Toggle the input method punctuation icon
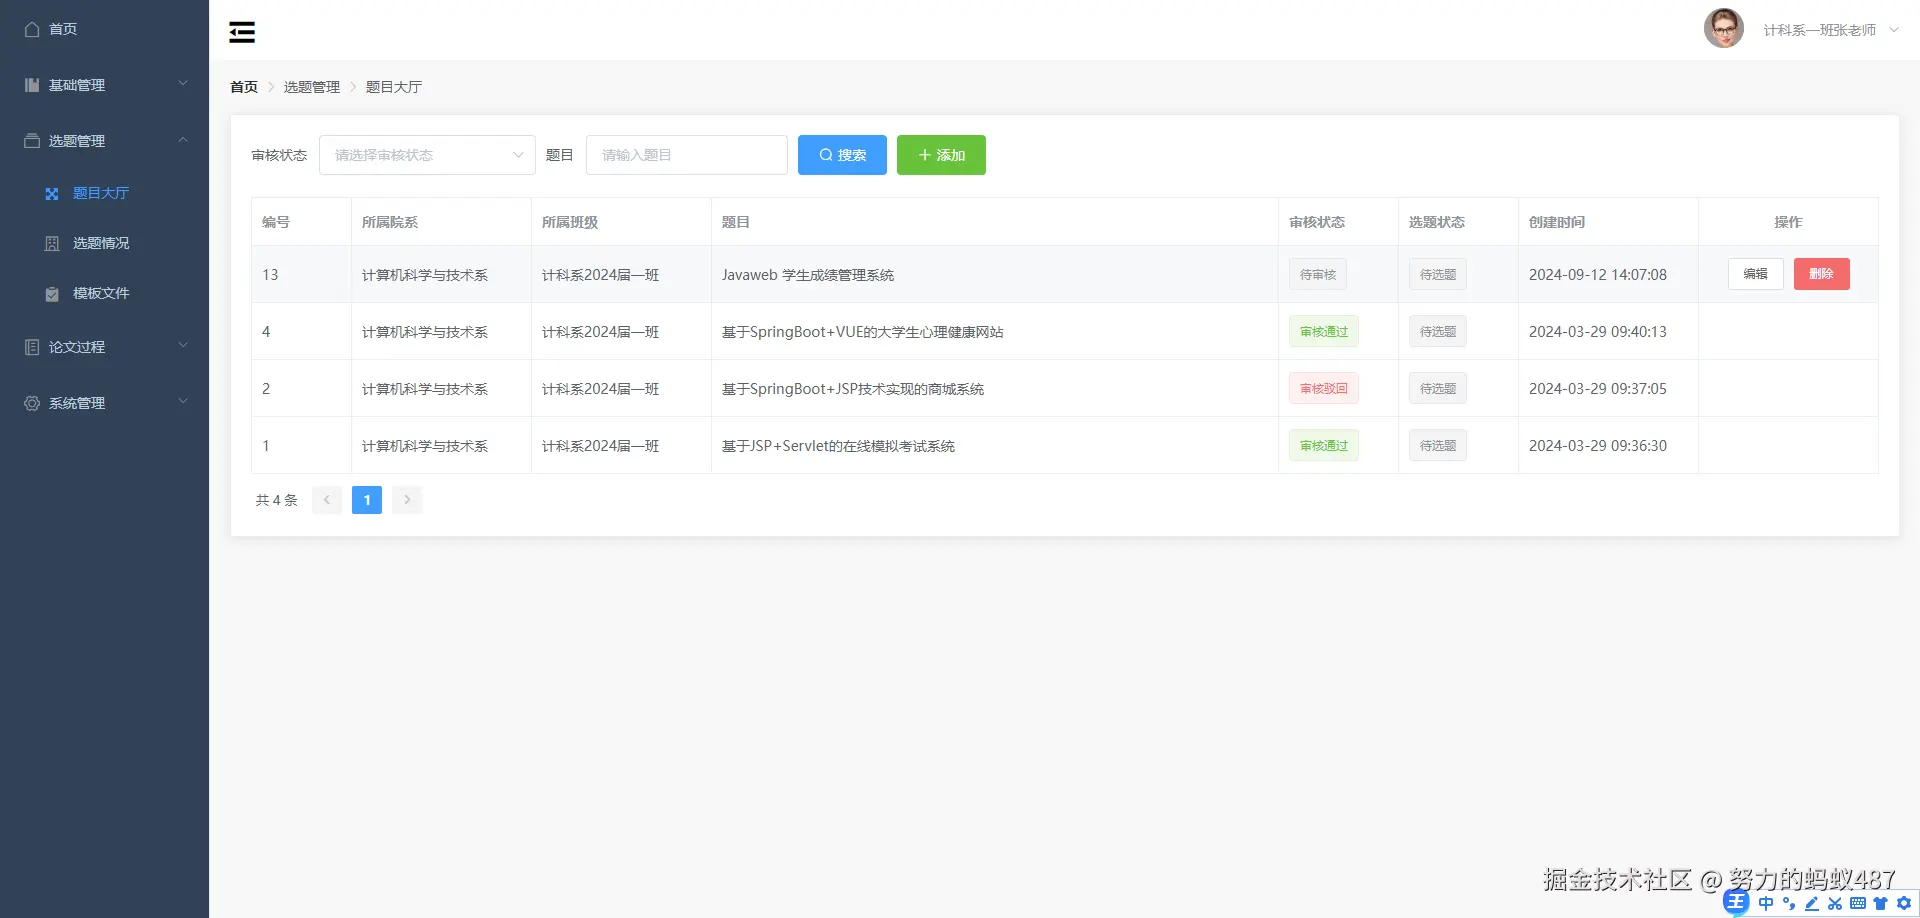The height and width of the screenshot is (918, 1920). [1789, 904]
